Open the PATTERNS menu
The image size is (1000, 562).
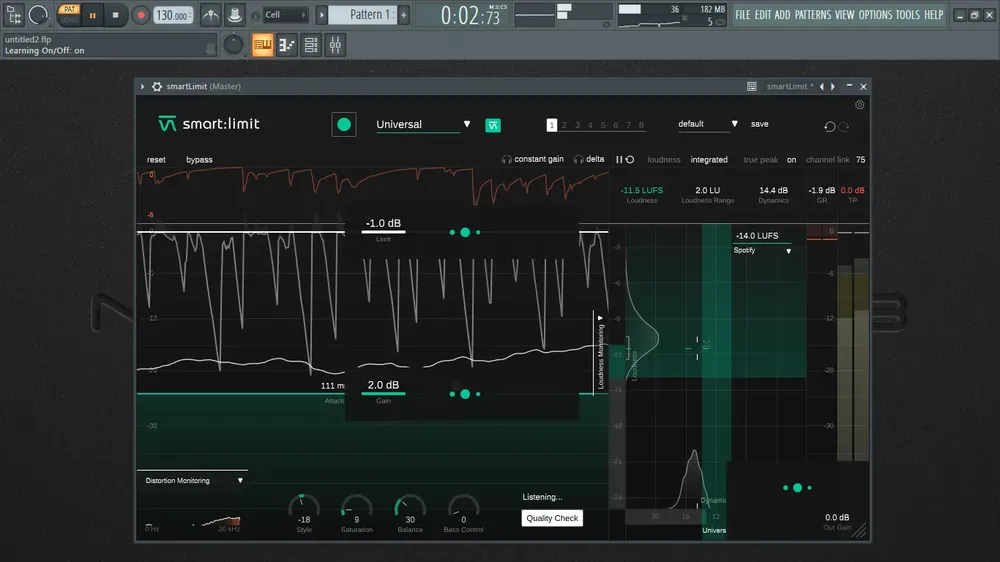(812, 15)
